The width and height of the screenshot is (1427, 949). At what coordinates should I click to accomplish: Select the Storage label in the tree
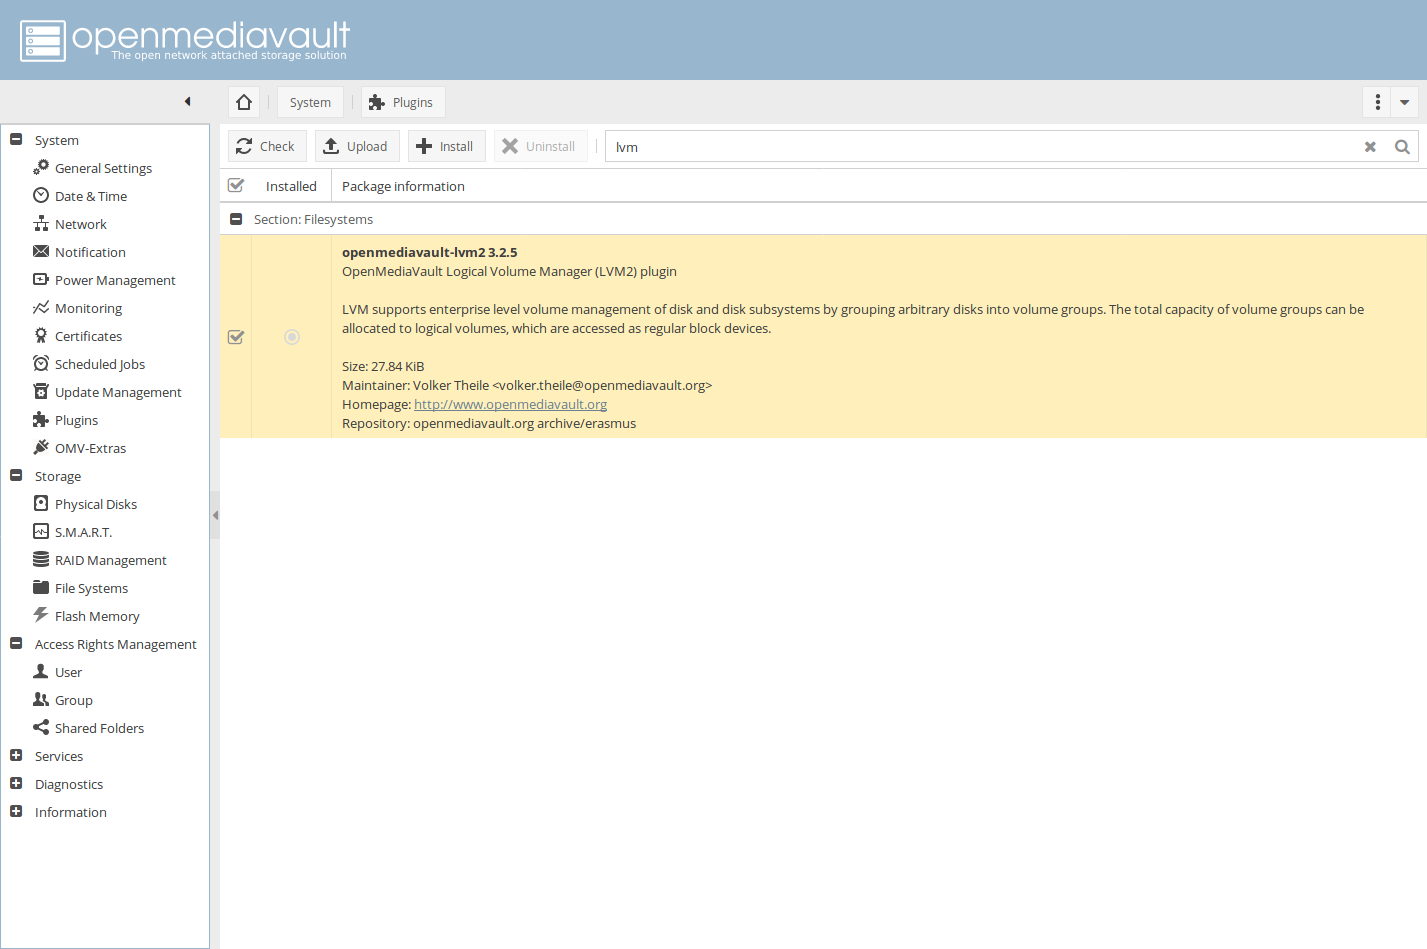[x=58, y=476]
